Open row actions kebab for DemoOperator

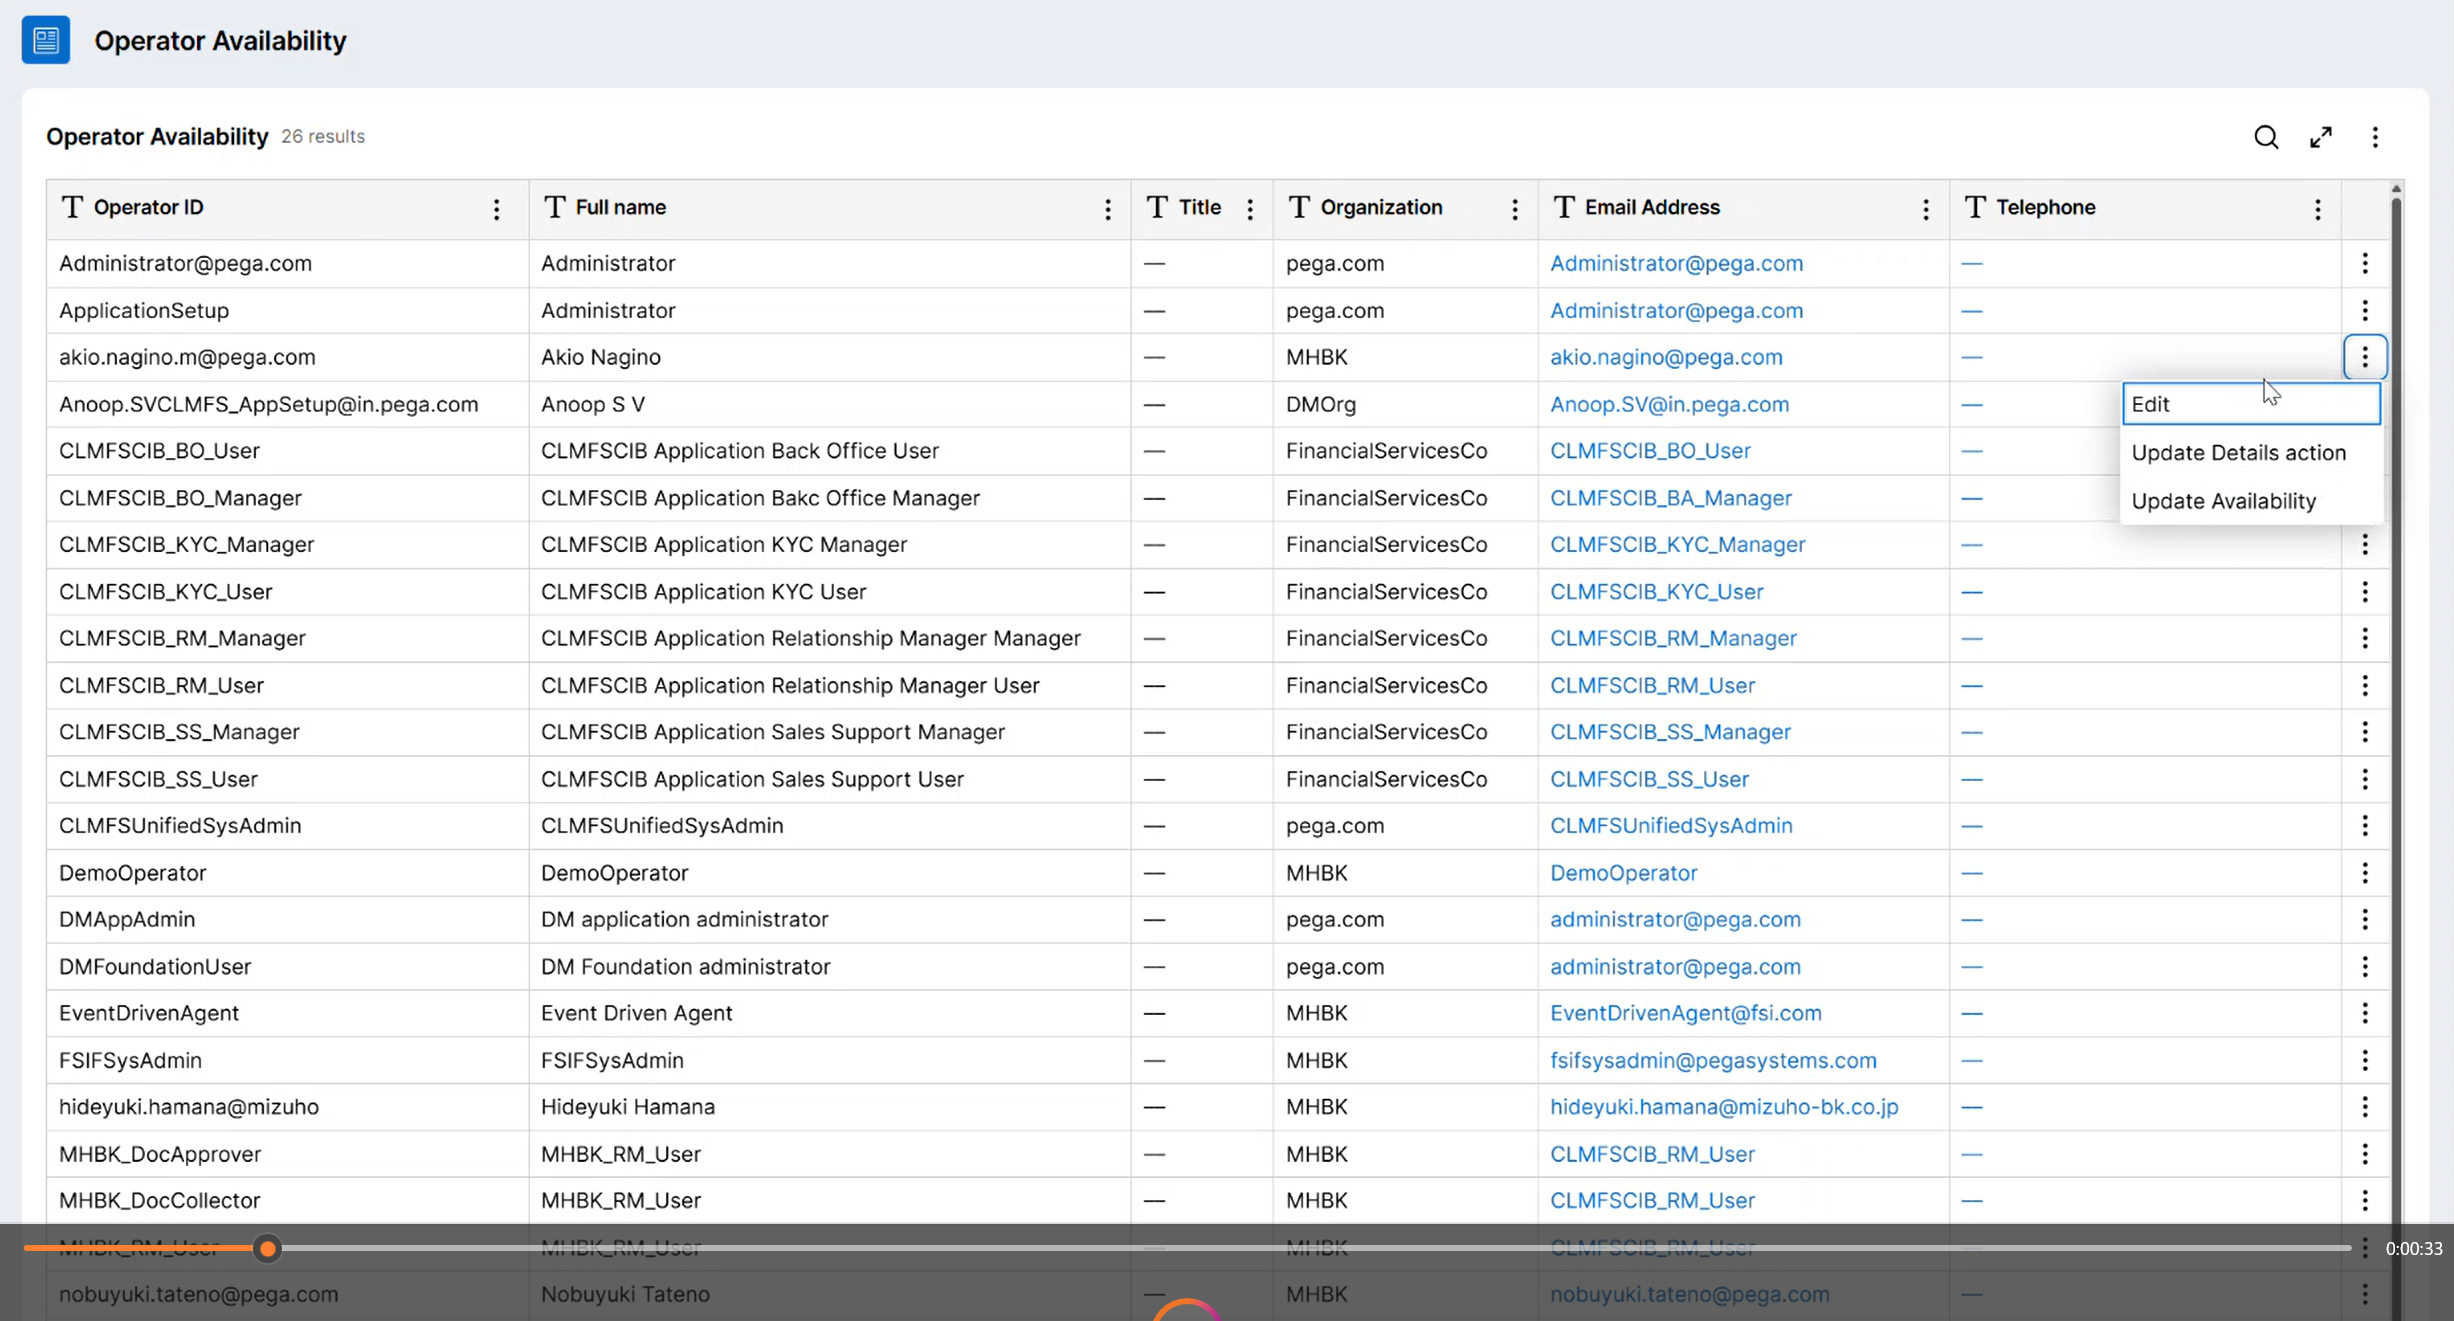click(2364, 872)
